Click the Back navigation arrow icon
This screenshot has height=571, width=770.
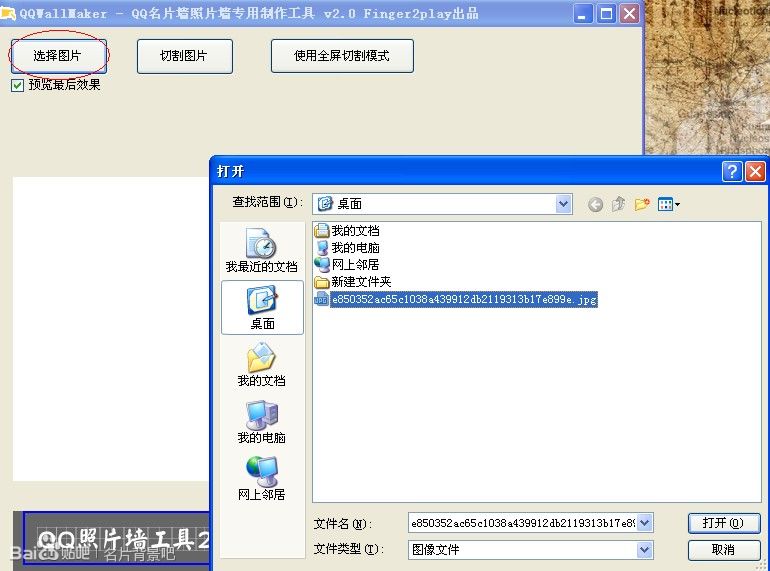[x=595, y=204]
